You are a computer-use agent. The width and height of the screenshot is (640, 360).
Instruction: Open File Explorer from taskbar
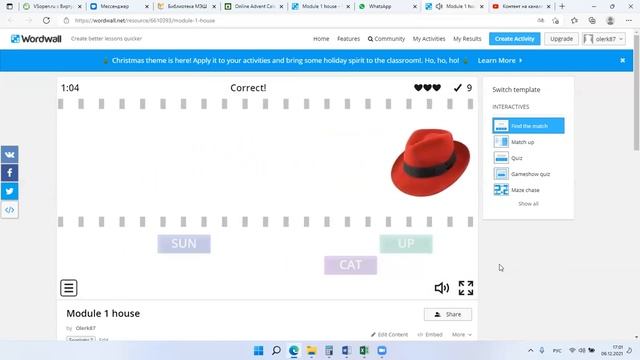tap(311, 351)
